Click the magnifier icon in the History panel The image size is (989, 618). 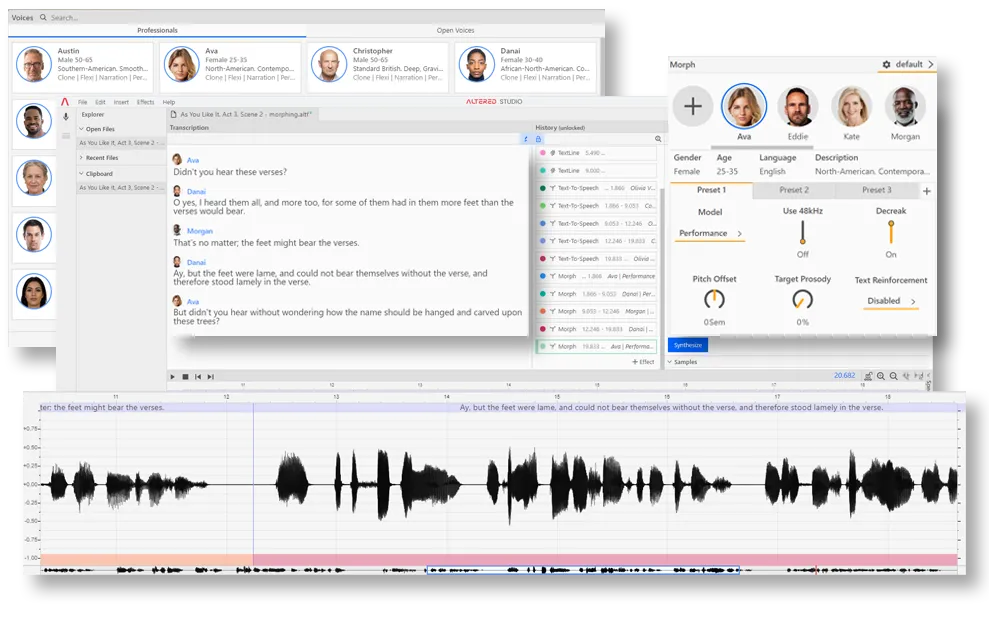[658, 139]
